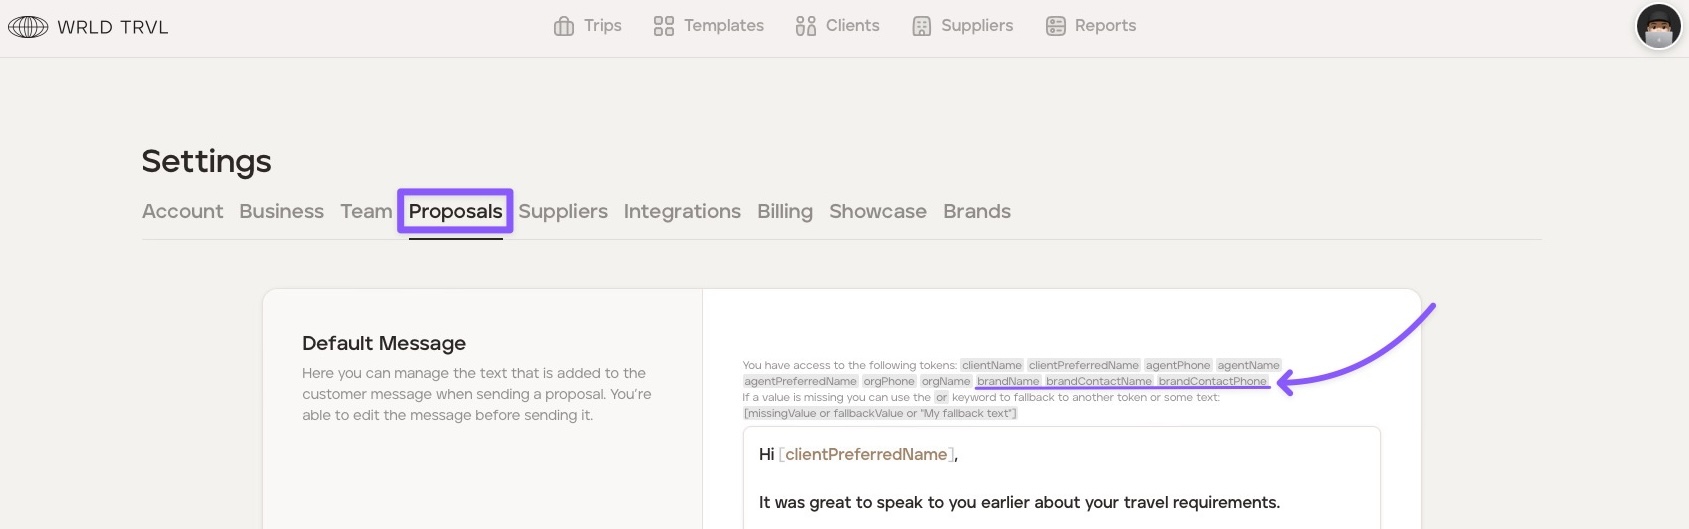This screenshot has width=1689, height=529.
Task: Click the Clients people icon
Action: [806, 26]
